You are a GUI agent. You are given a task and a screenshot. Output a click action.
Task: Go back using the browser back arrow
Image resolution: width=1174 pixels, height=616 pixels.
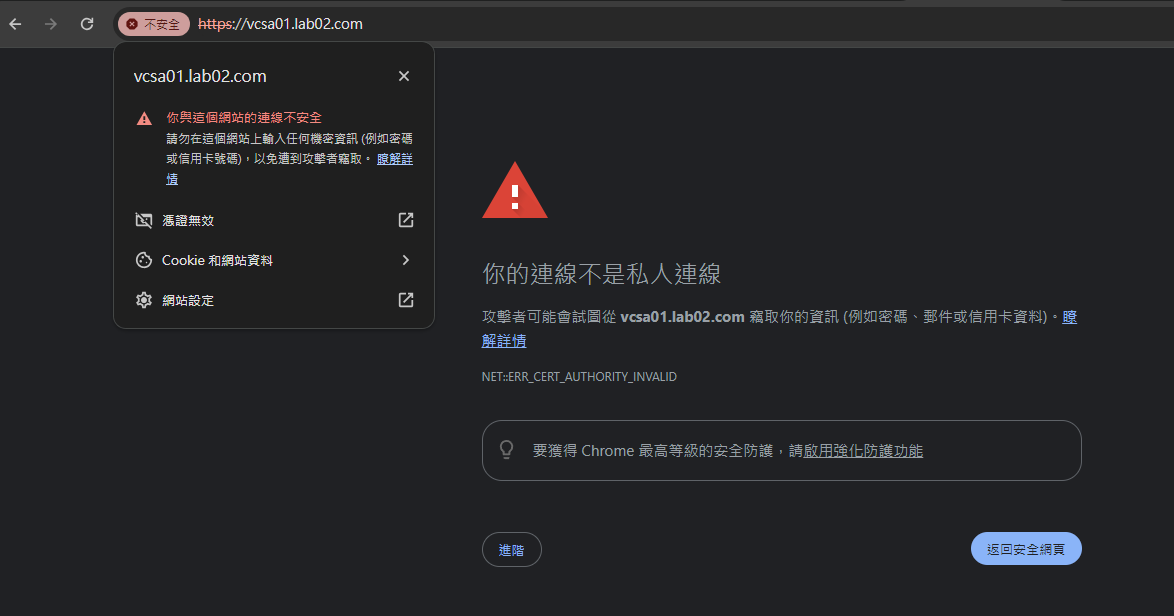15,24
